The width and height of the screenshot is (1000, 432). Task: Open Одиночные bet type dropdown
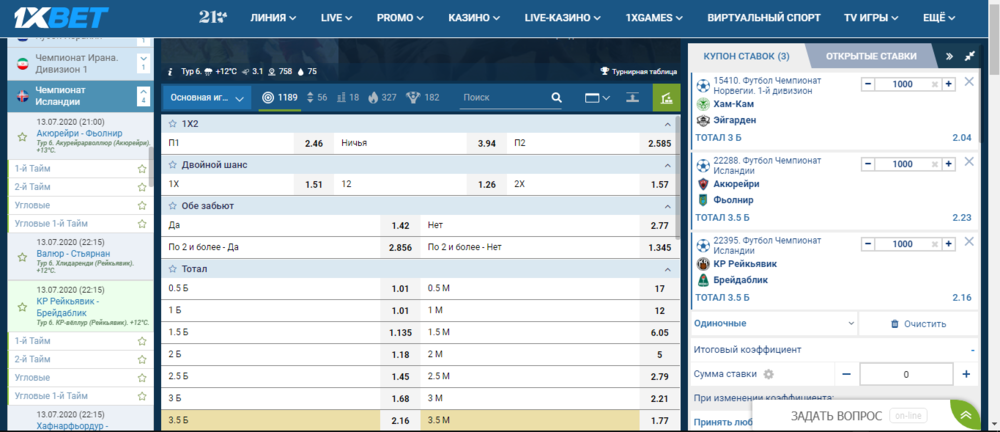pos(774,324)
